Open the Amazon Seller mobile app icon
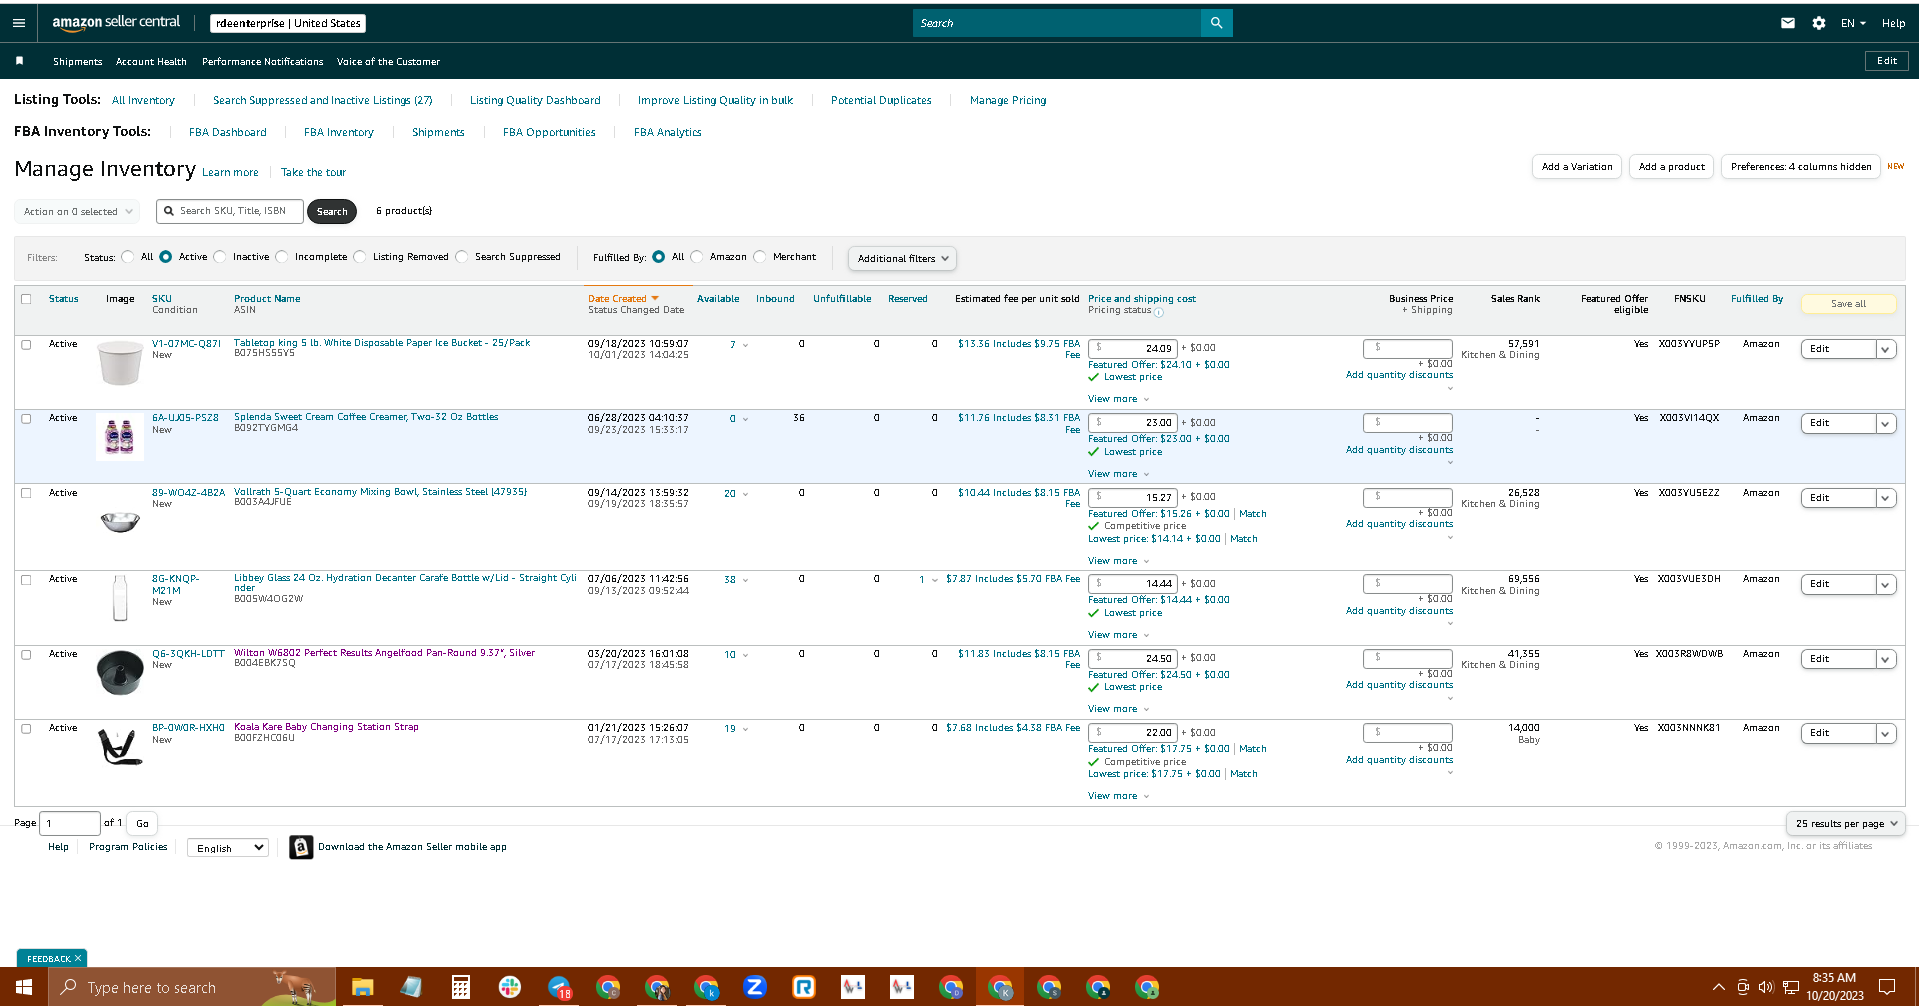 [x=301, y=847]
